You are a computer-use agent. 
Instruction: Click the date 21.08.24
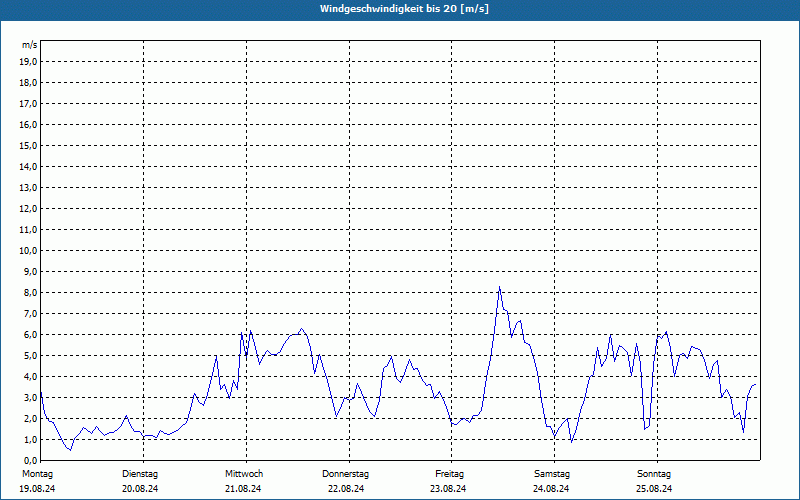[x=243, y=489]
